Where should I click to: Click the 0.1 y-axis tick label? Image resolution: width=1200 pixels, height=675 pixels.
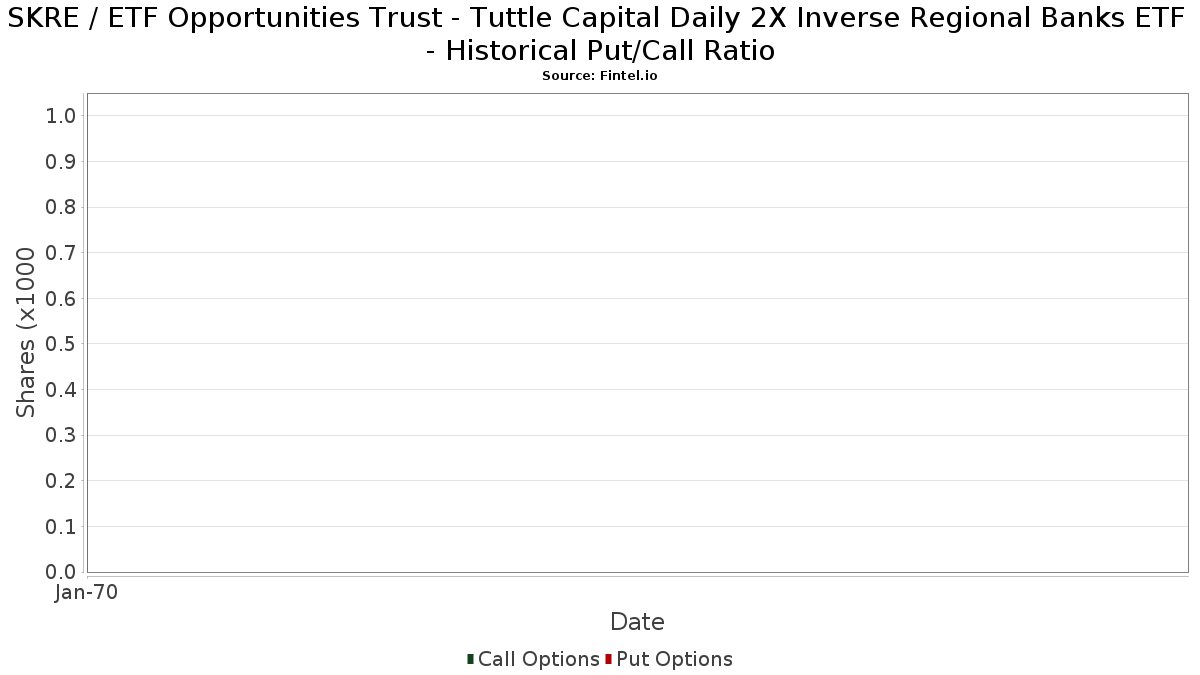point(61,527)
